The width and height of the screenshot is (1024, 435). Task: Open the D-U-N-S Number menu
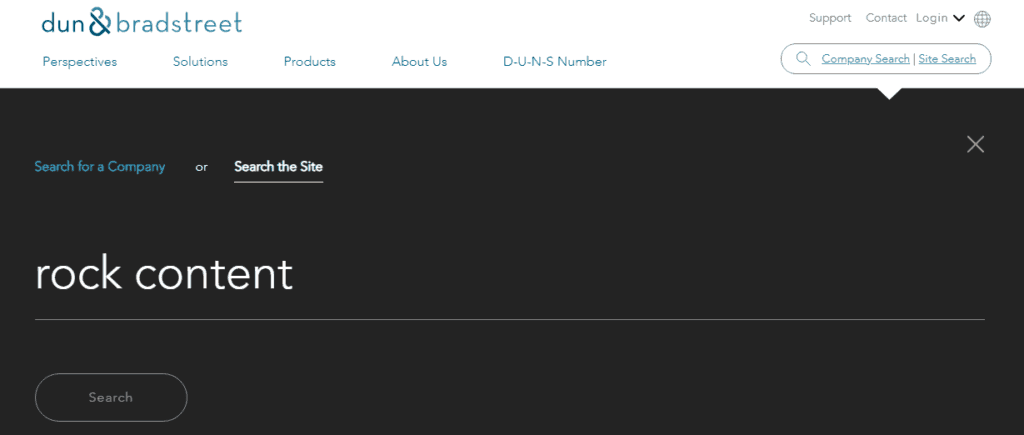[554, 62]
